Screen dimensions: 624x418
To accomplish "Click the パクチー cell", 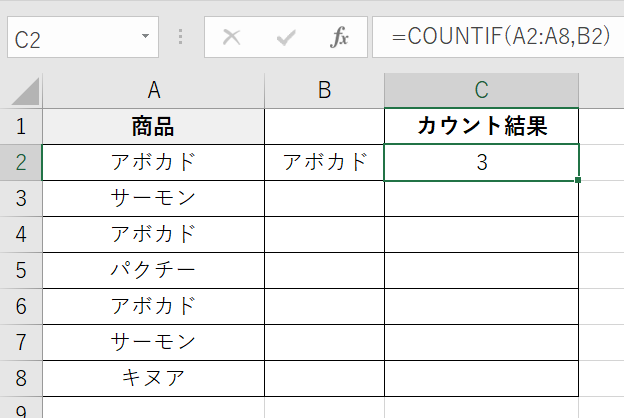I will [154, 270].
